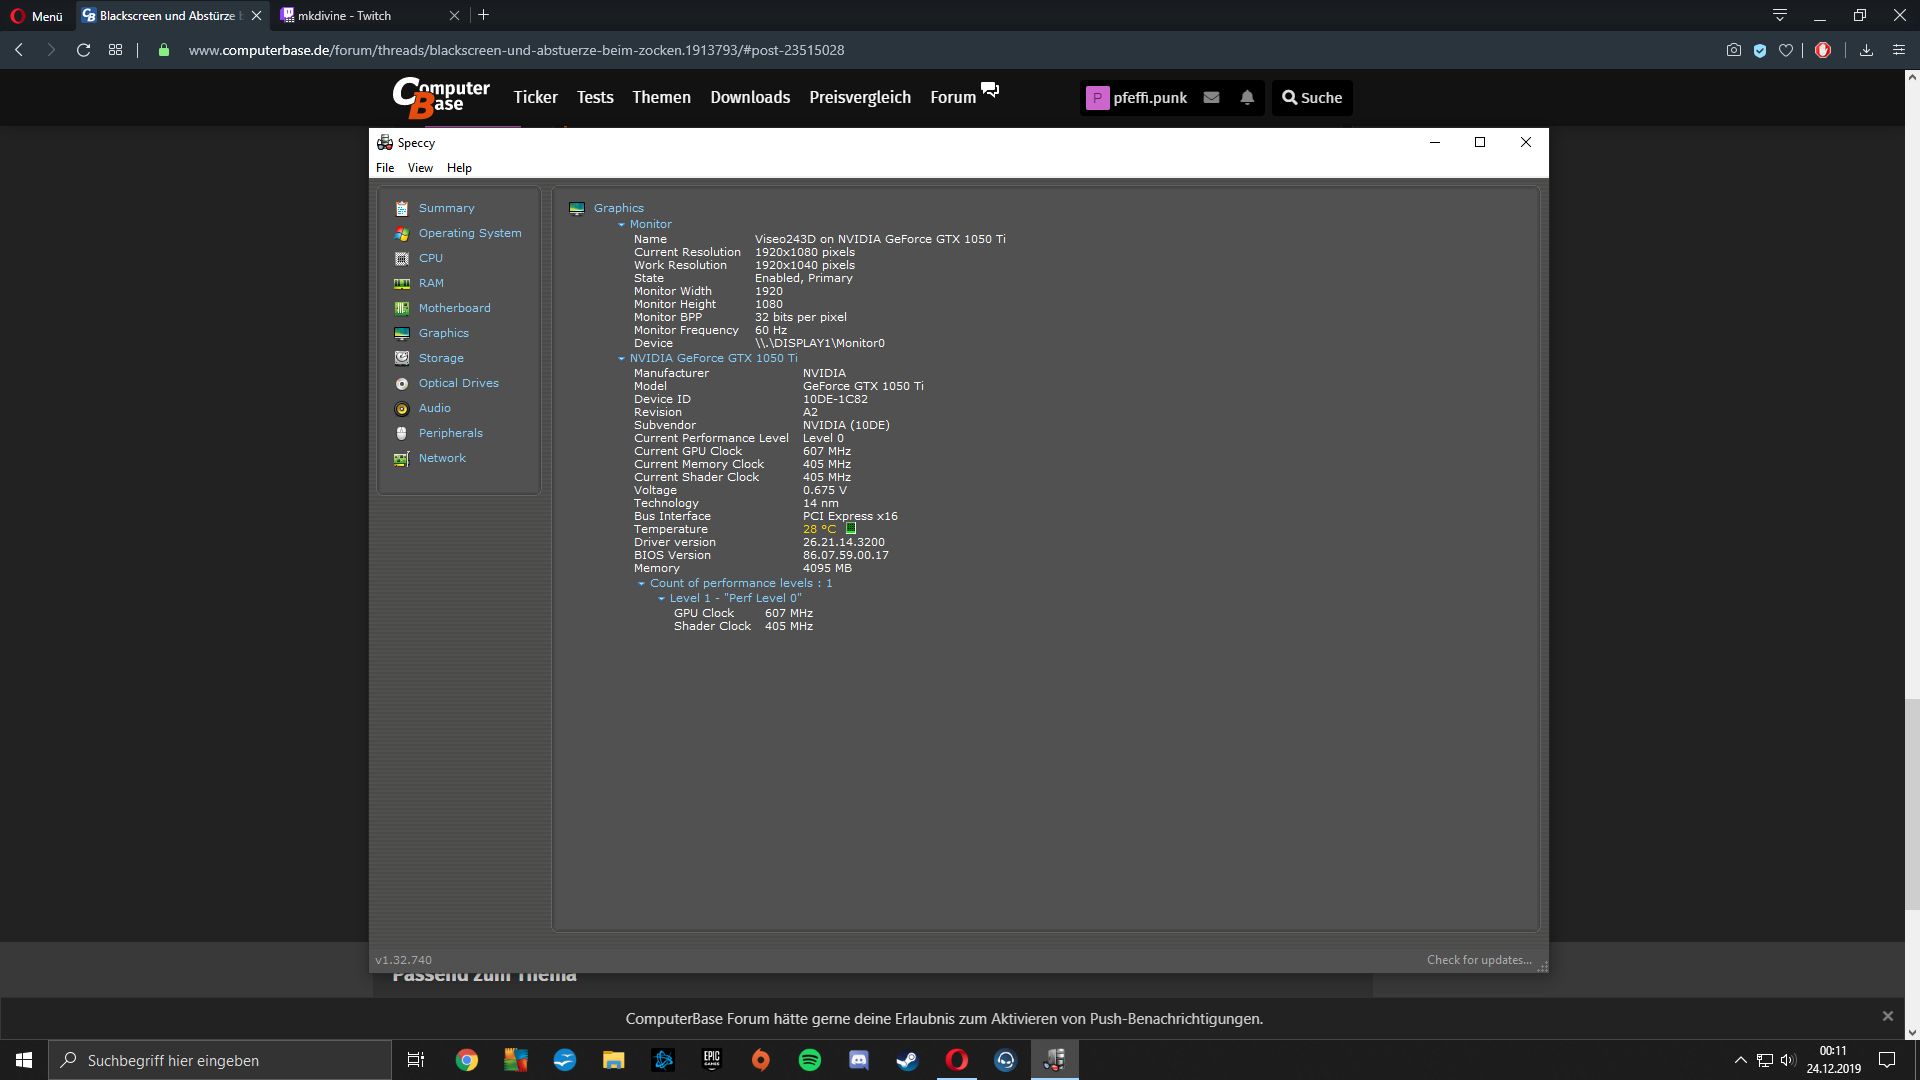Collapse the Level 1 Perf Level 0 node

click(x=661, y=599)
